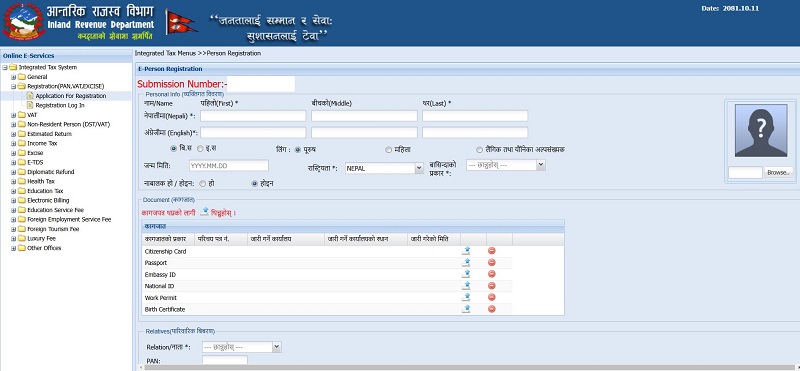Remove the Work Permit document entry
The width and height of the screenshot is (800, 371).
click(x=491, y=297)
